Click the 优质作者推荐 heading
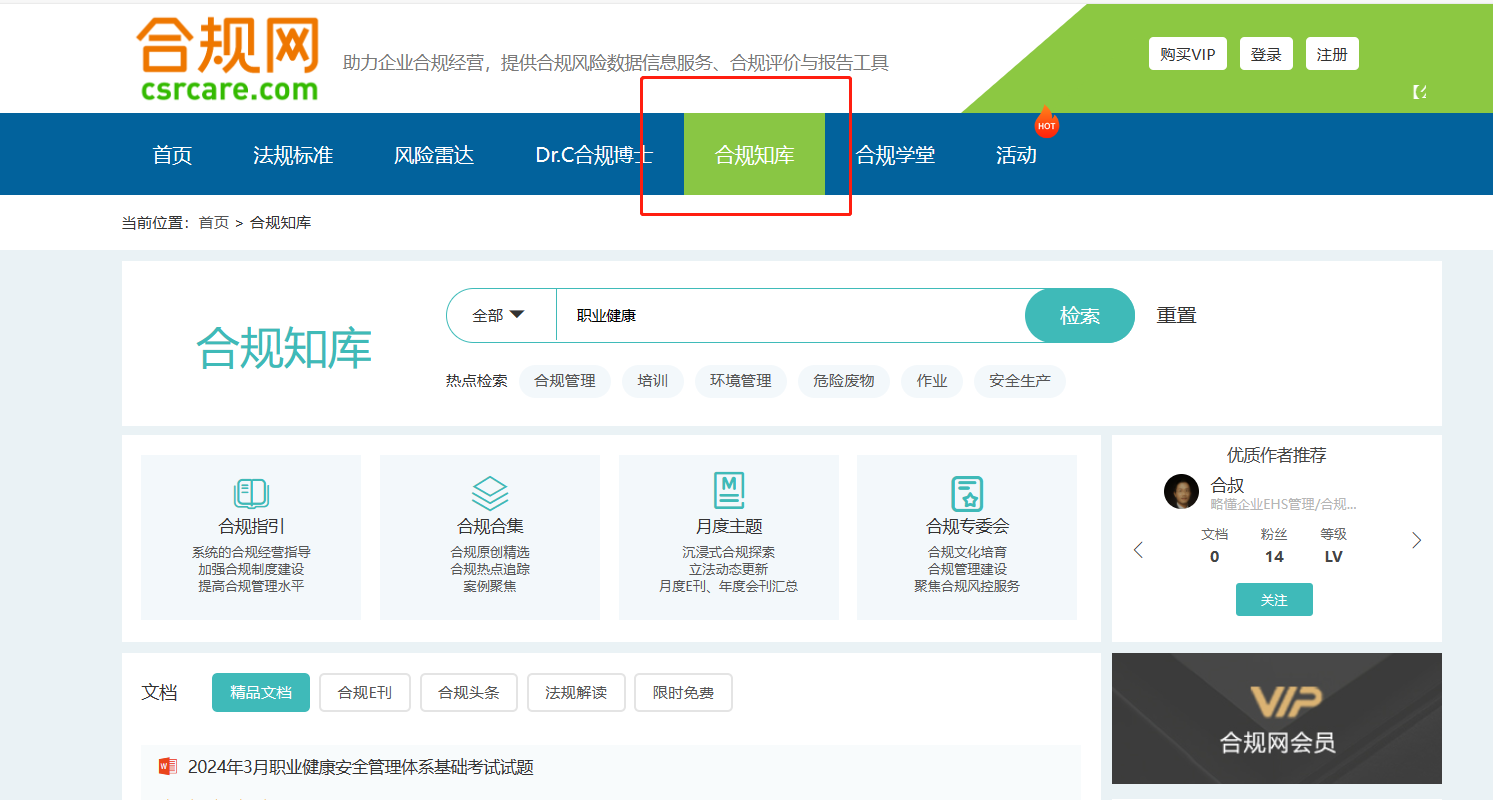This screenshot has width=1493, height=800. click(x=1276, y=455)
